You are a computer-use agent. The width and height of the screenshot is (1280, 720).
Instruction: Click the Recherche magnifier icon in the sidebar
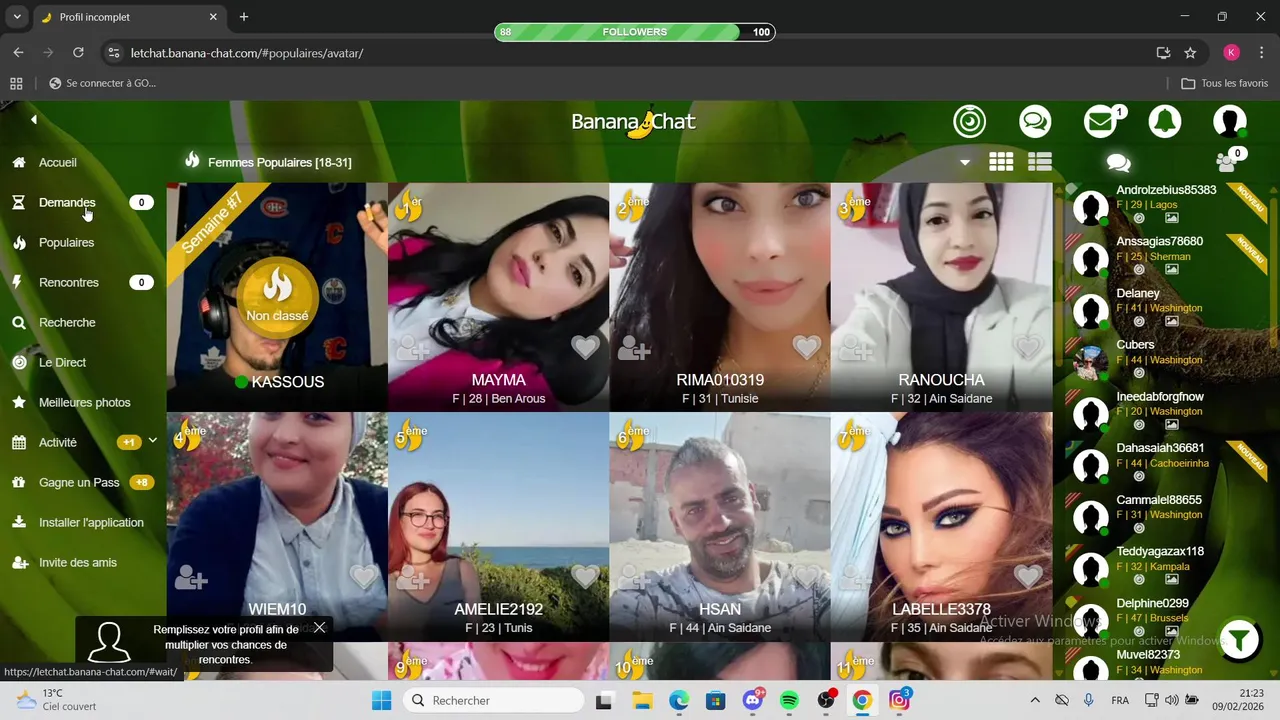[x=19, y=322]
